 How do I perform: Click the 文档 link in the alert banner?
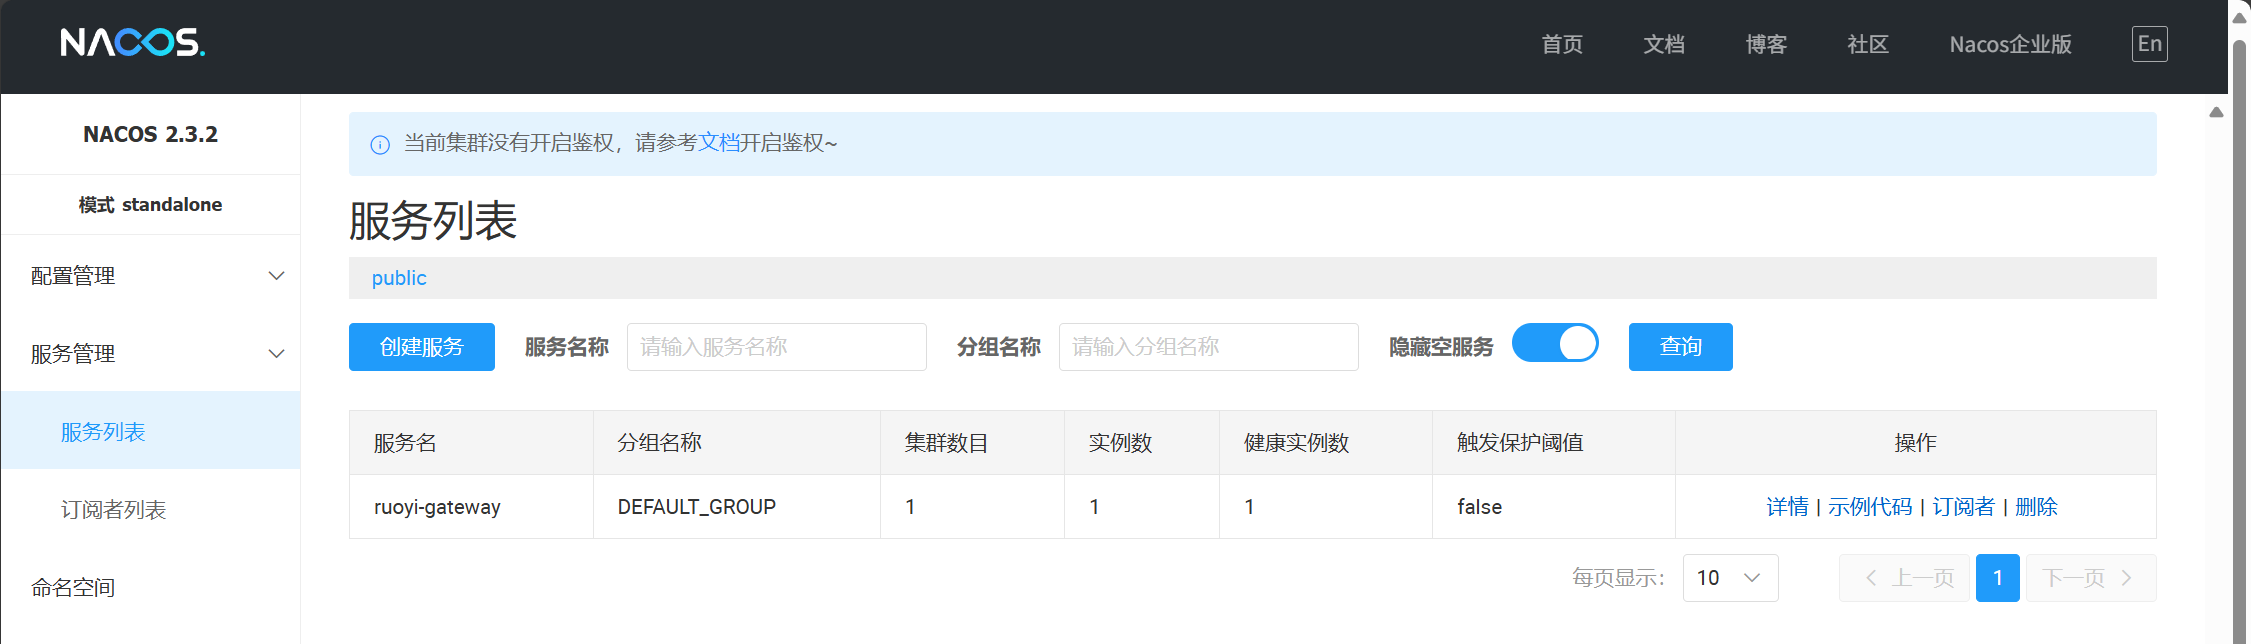coord(718,143)
